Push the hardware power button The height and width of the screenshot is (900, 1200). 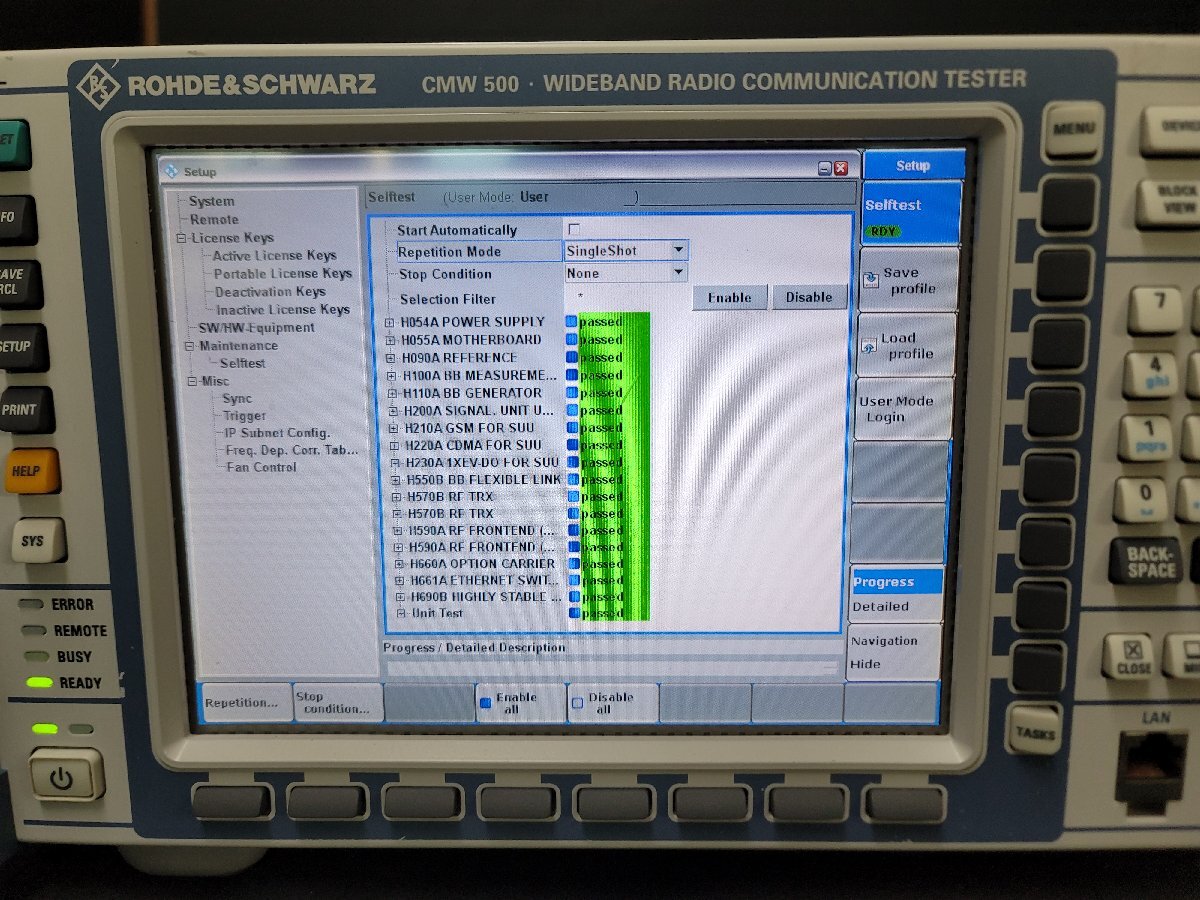click(x=66, y=777)
